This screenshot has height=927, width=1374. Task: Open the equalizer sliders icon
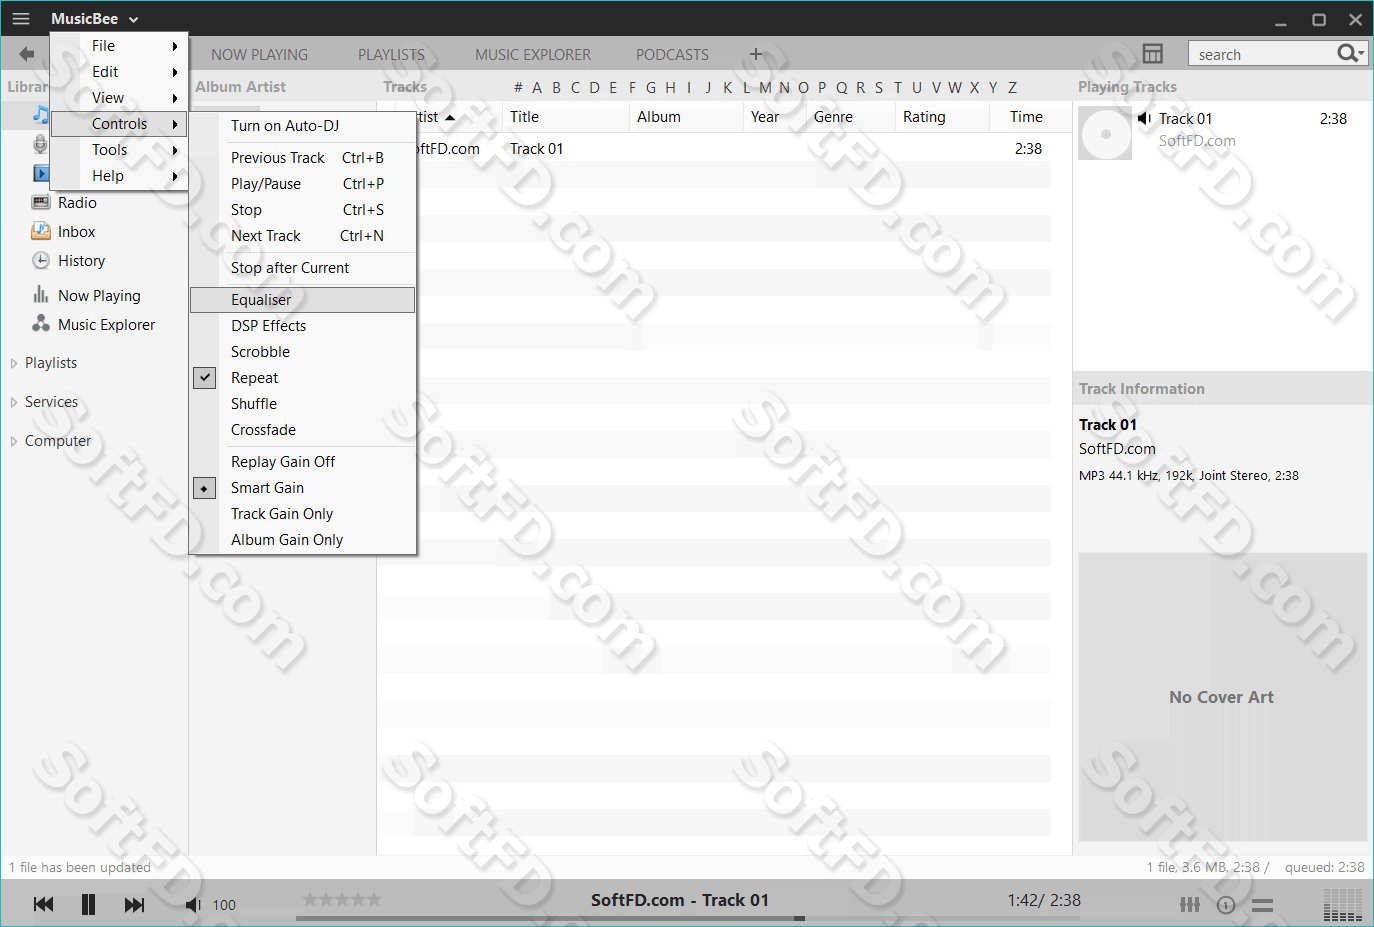click(x=1190, y=905)
